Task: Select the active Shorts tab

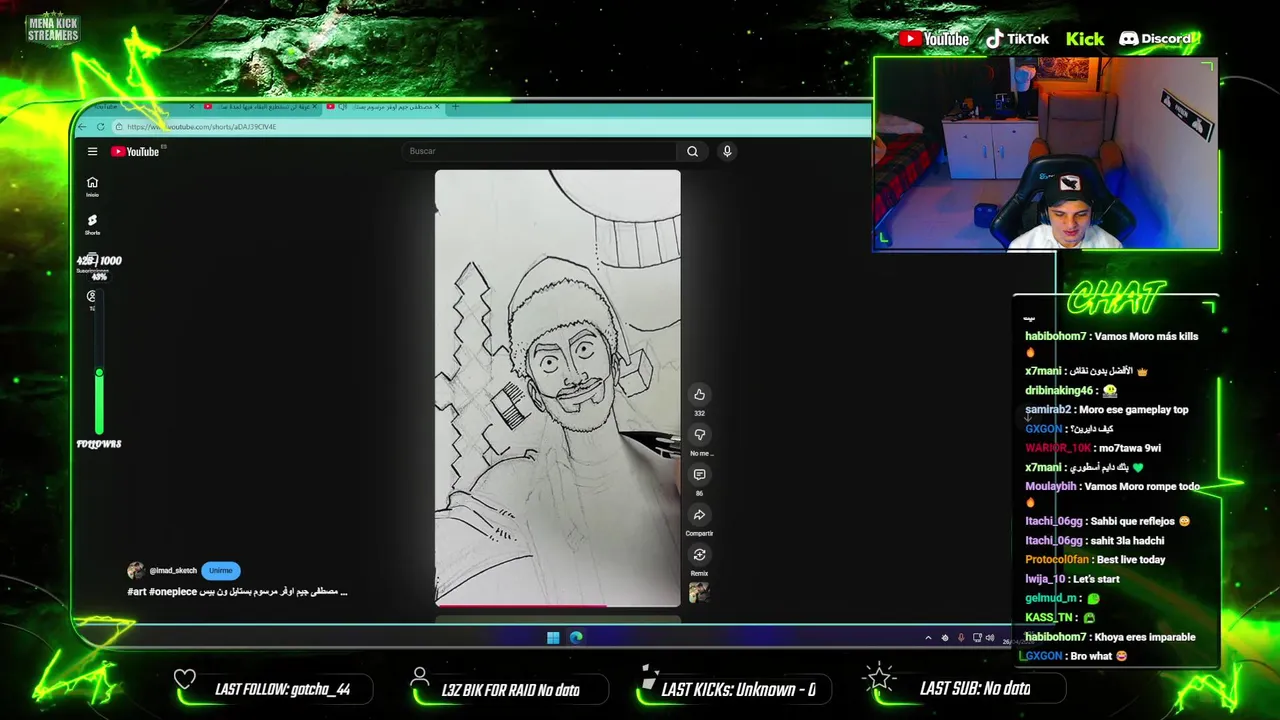Action: 383,106
